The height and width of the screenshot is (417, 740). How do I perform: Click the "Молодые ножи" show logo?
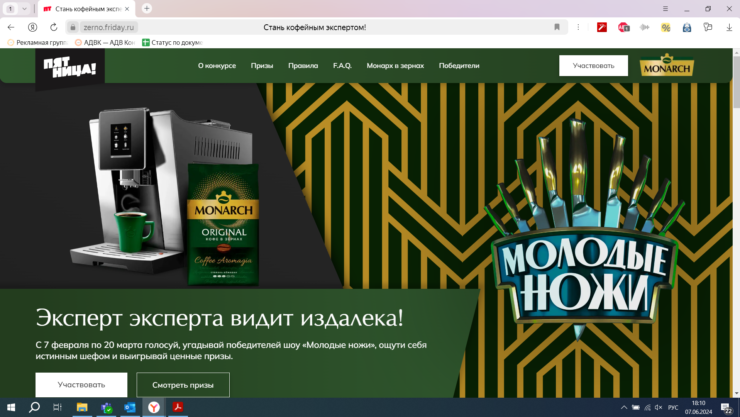pyautogui.click(x=583, y=231)
